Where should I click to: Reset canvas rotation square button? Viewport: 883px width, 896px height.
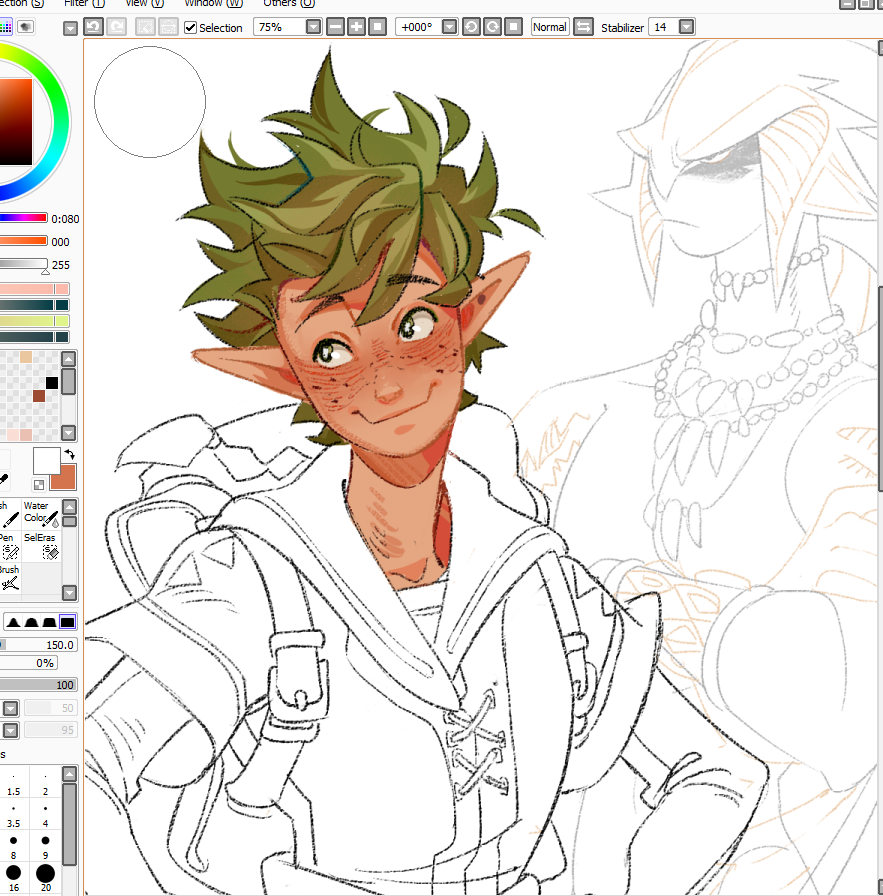[513, 27]
